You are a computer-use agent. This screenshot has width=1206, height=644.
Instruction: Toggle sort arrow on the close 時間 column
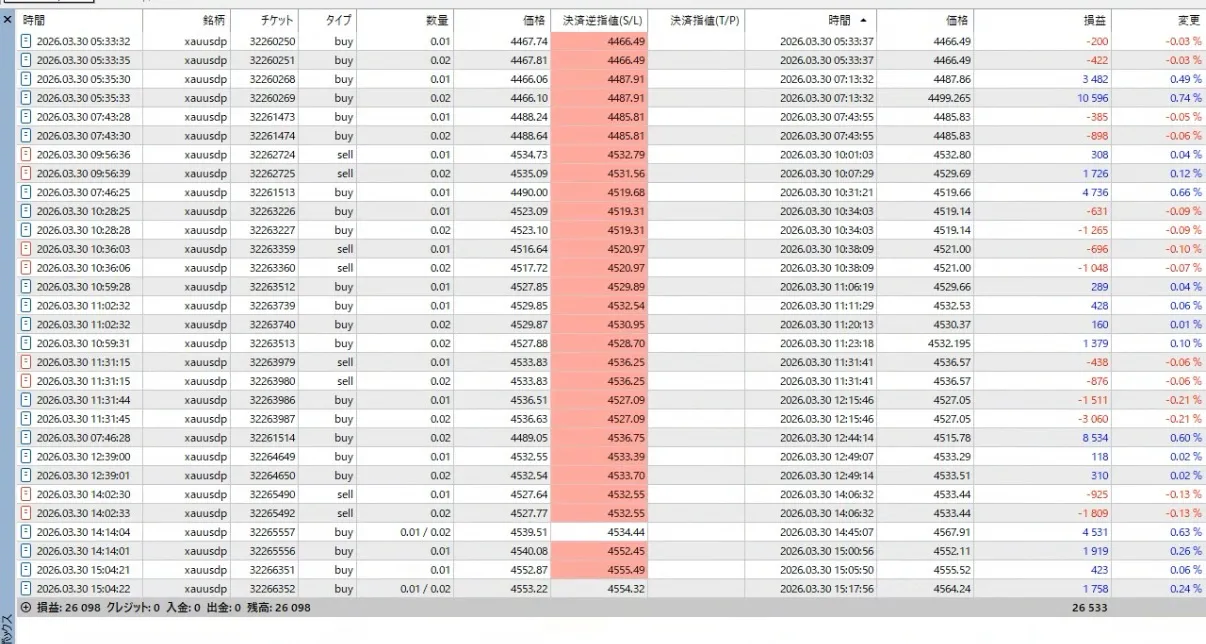click(x=863, y=20)
